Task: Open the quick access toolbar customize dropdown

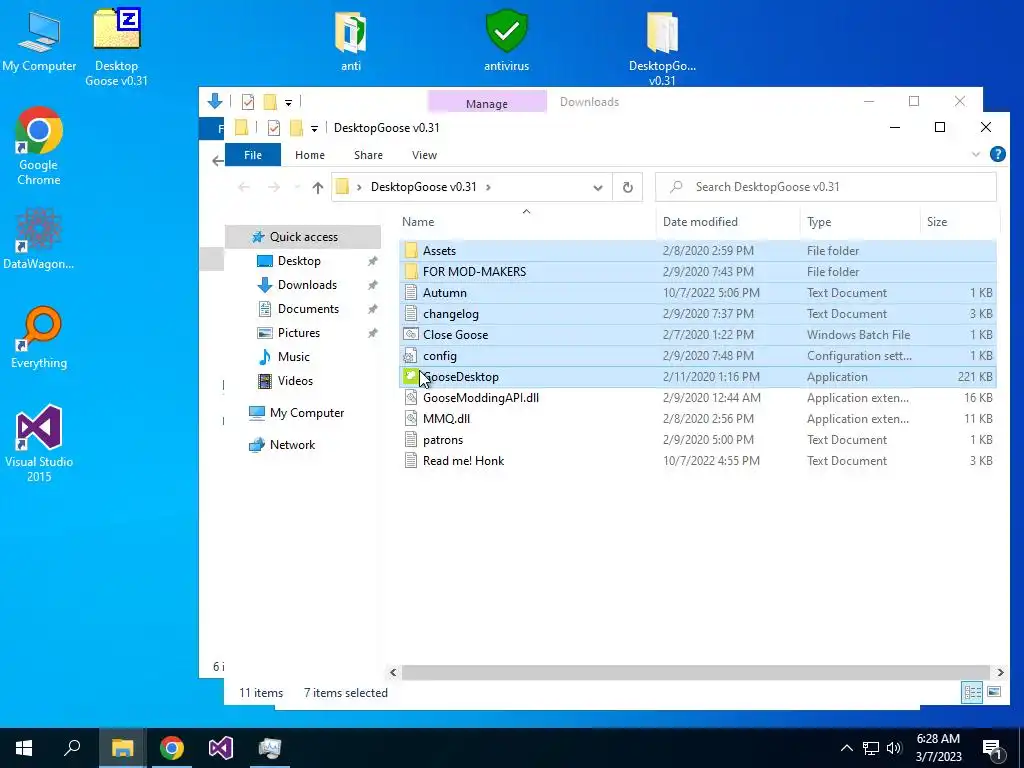Action: pos(314,129)
